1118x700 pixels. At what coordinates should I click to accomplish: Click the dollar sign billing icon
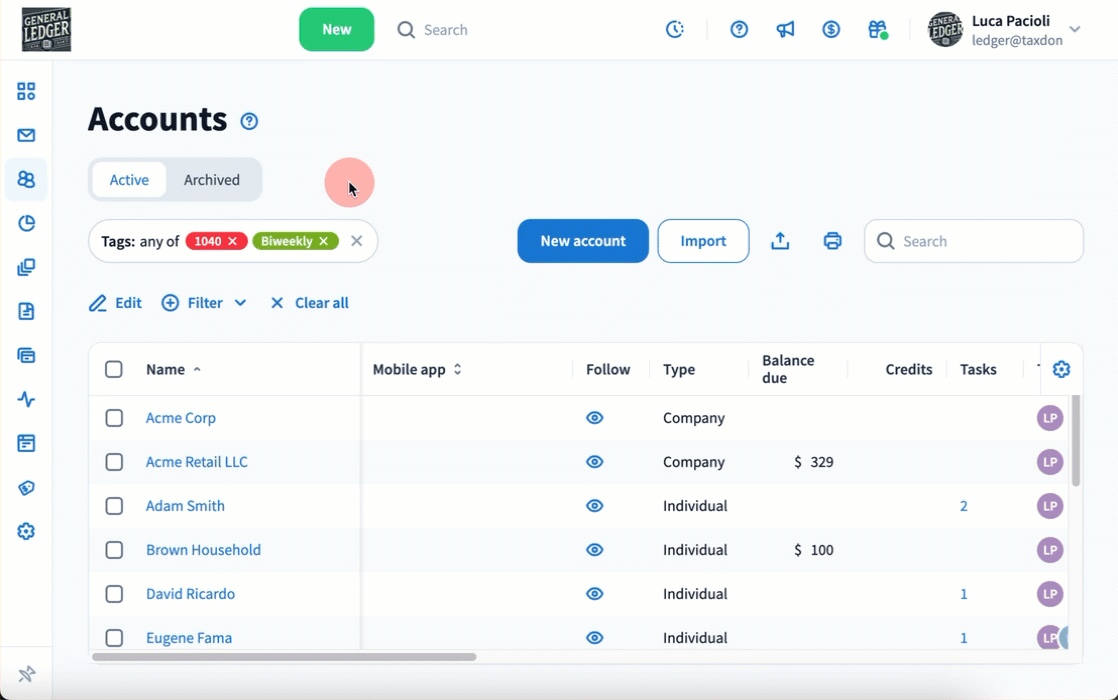tap(831, 30)
